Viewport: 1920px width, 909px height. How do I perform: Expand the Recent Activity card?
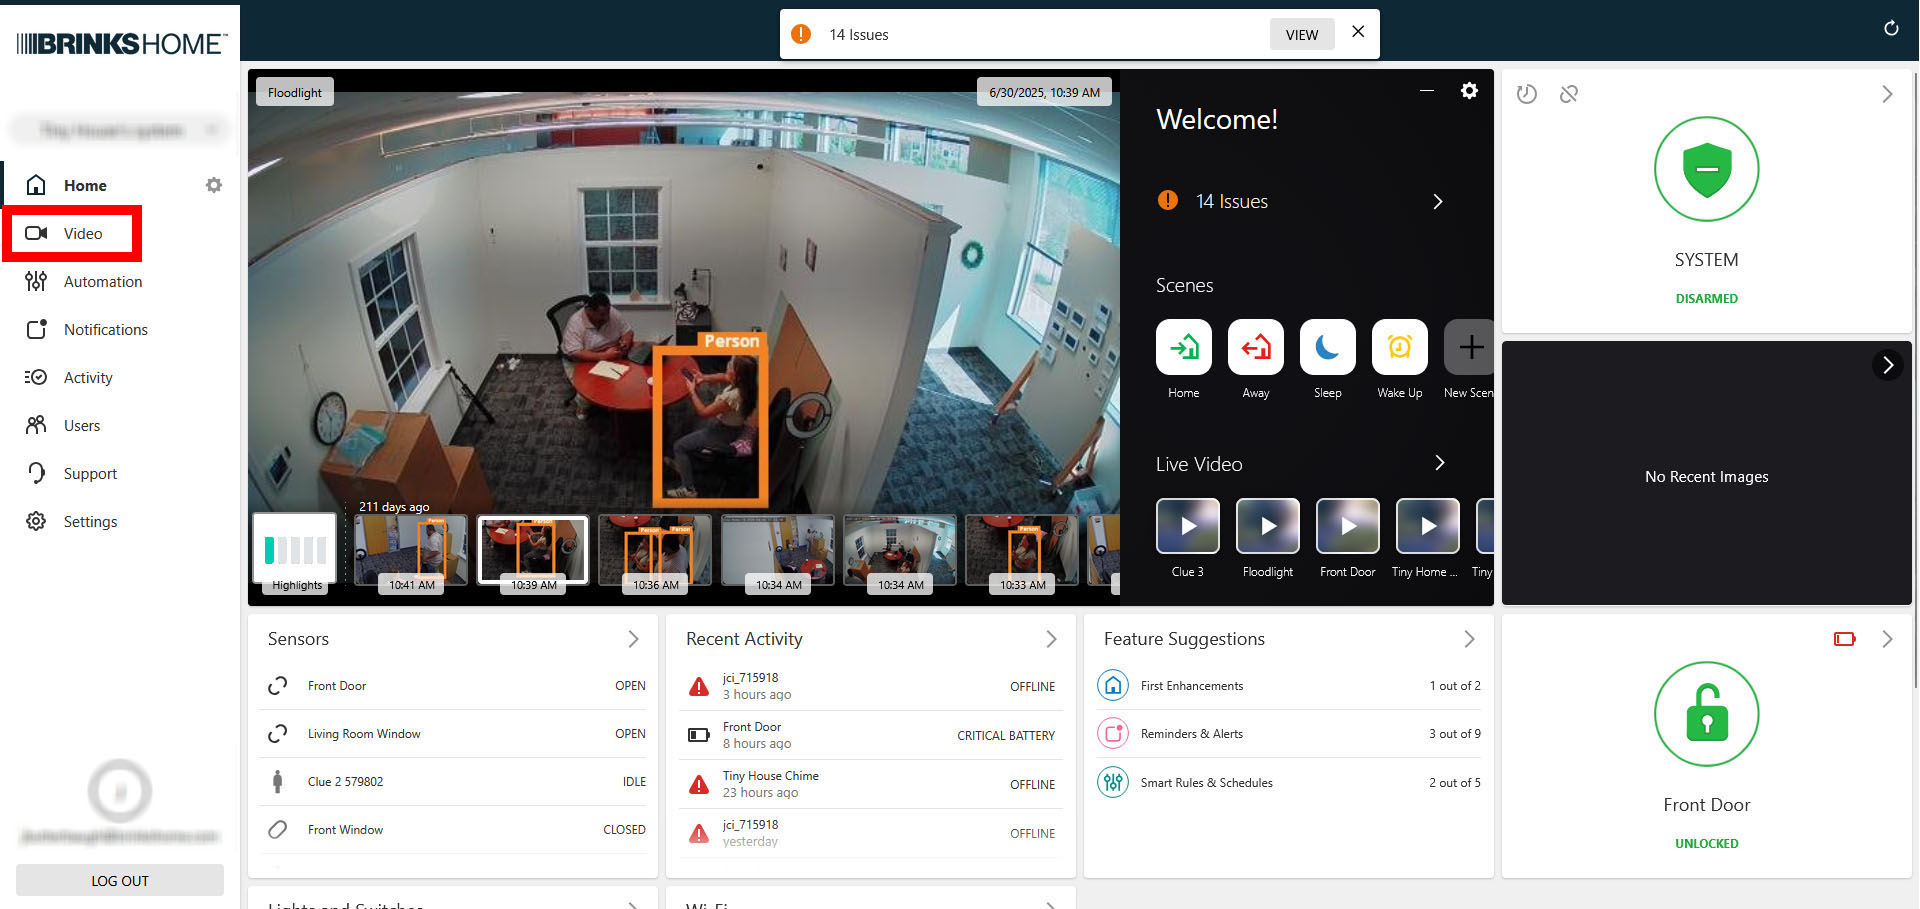point(1051,639)
